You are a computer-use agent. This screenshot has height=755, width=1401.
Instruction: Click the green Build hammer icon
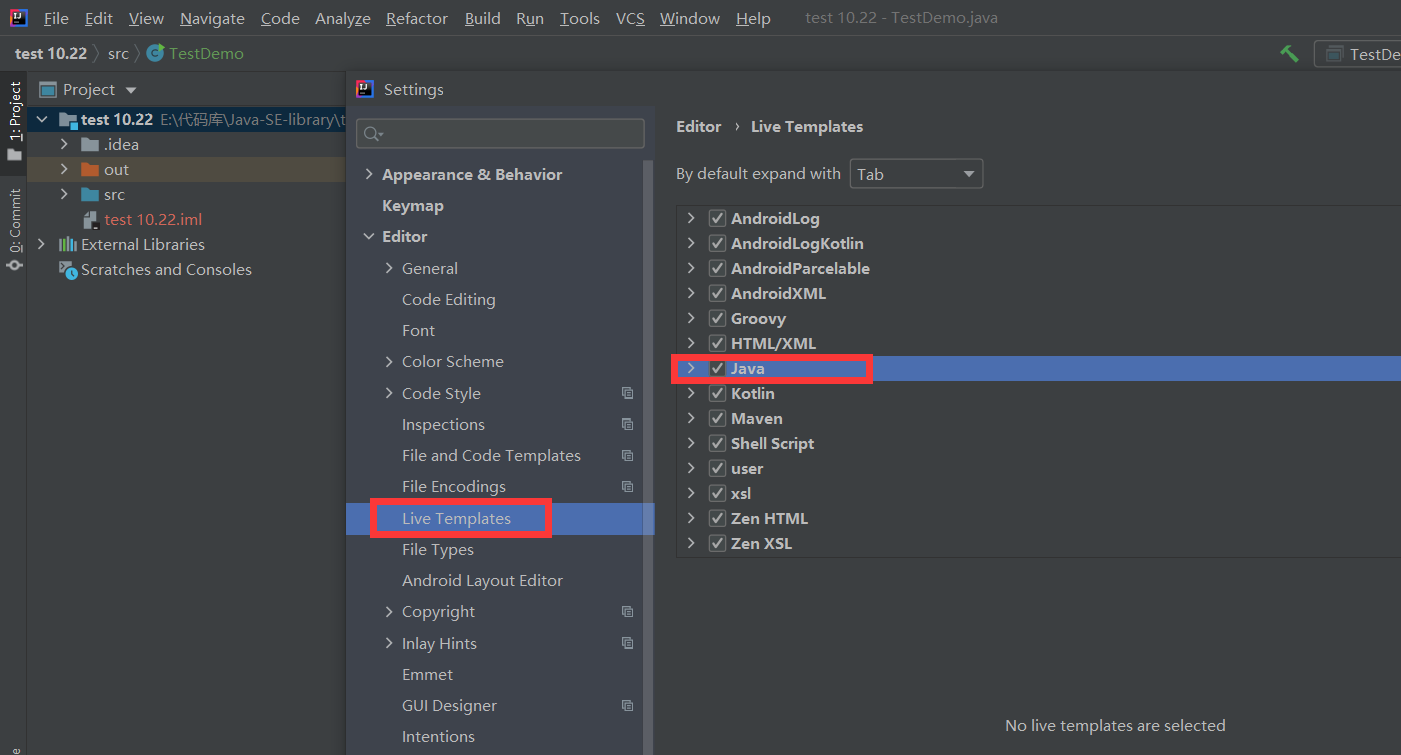[1289, 53]
